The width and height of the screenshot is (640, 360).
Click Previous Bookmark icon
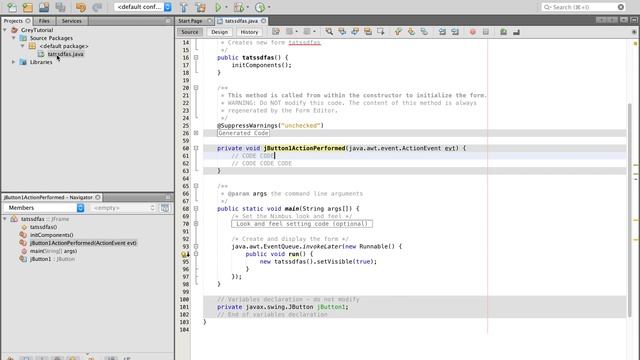398,32
